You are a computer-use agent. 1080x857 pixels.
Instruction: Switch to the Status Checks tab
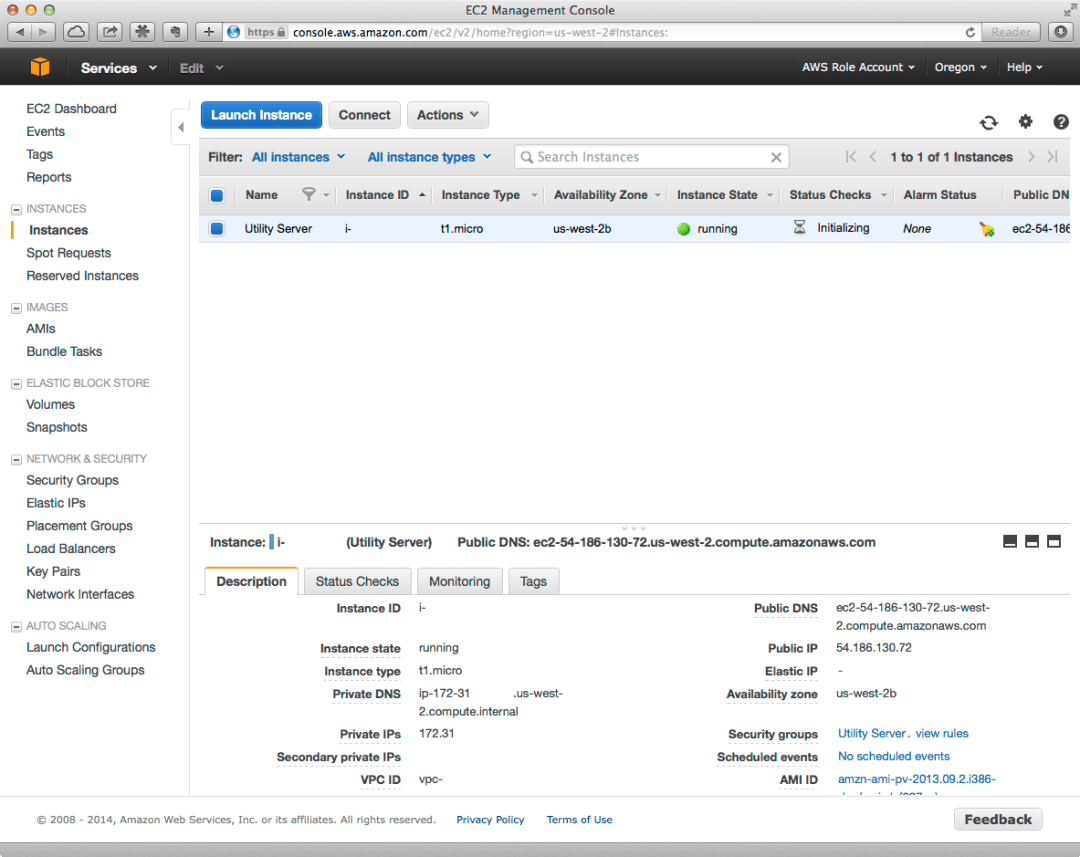(x=357, y=581)
